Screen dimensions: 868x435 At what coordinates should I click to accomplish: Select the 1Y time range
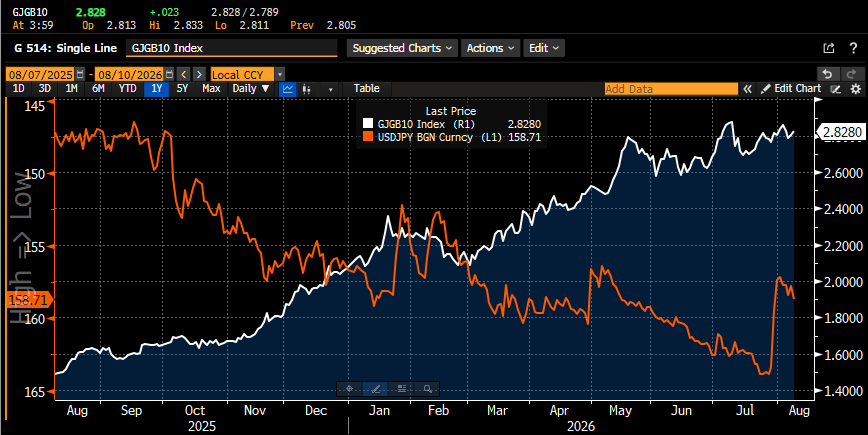pos(157,89)
